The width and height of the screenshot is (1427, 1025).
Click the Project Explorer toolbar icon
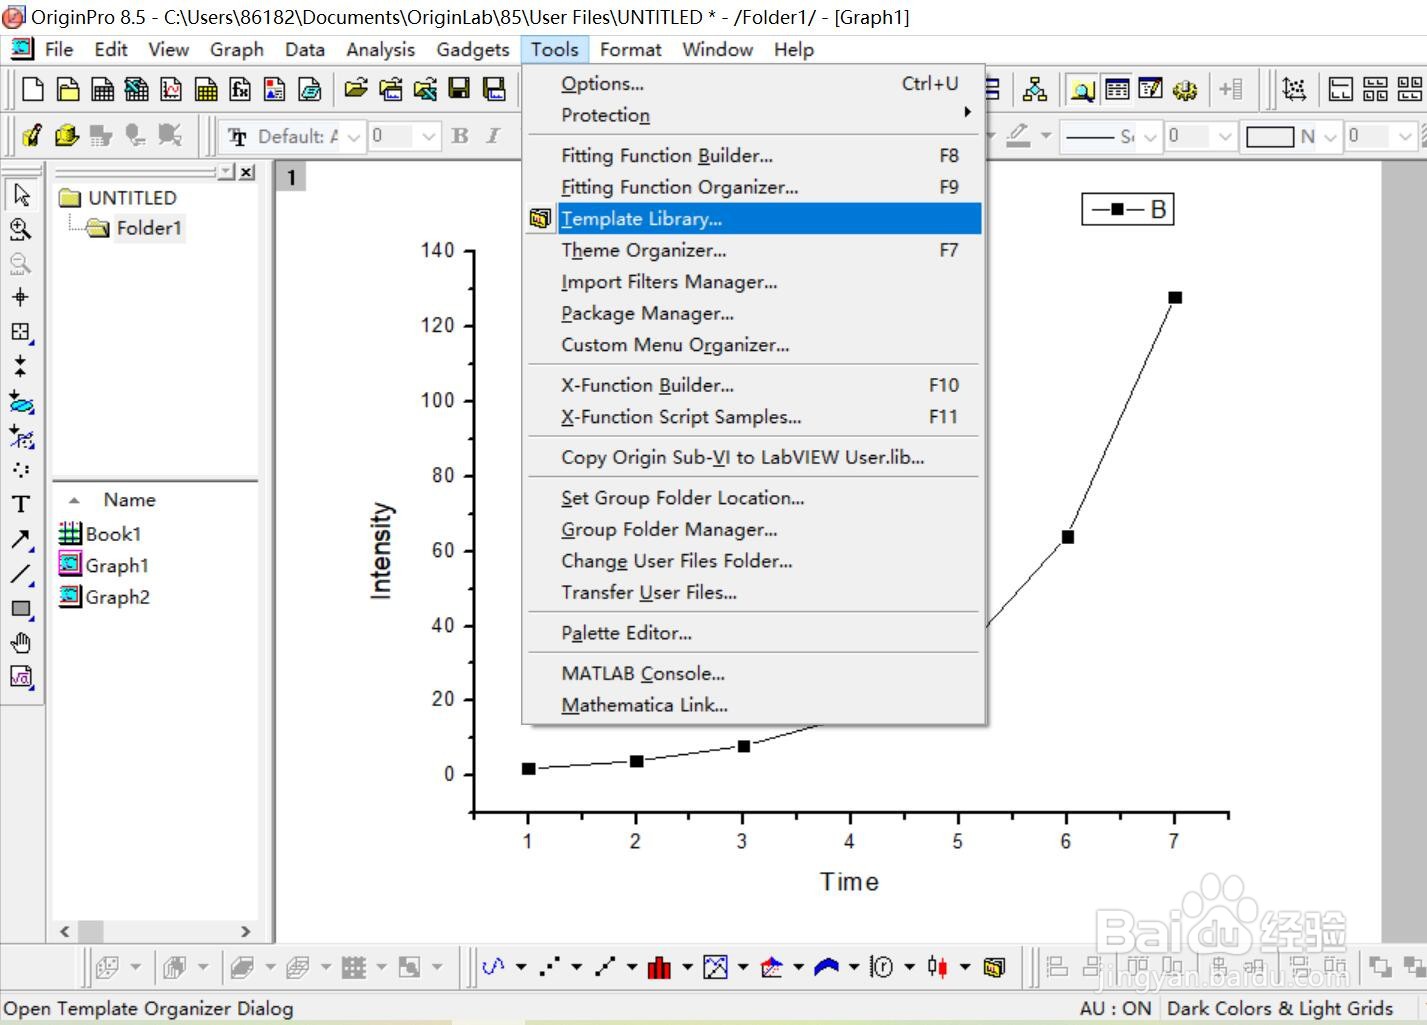1082,90
